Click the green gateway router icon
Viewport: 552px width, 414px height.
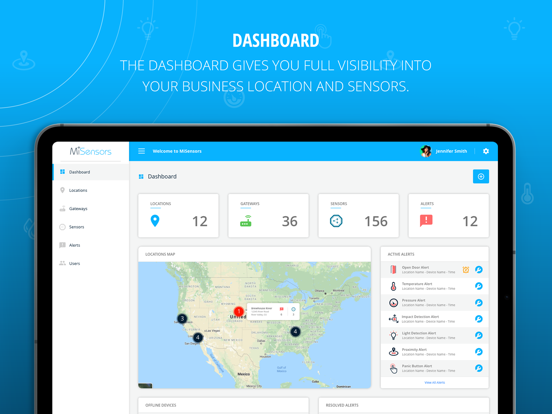click(x=246, y=221)
